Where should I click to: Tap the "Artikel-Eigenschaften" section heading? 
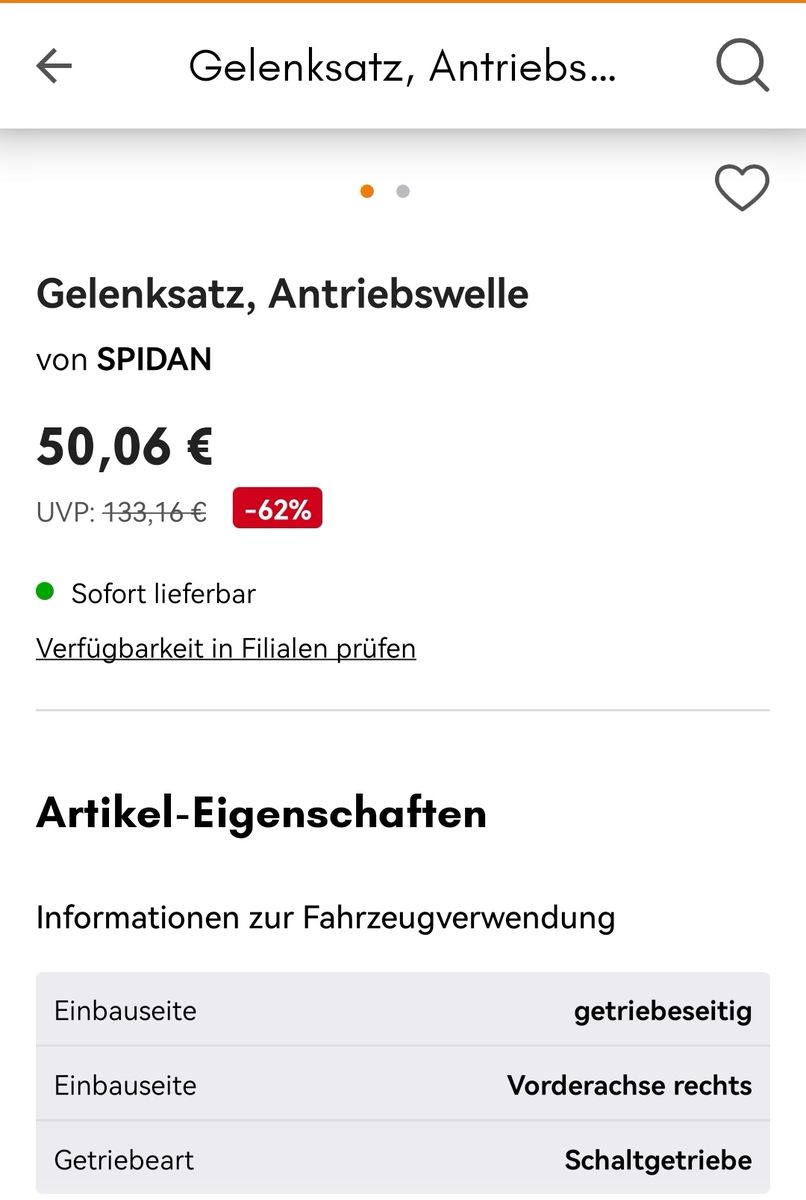261,813
